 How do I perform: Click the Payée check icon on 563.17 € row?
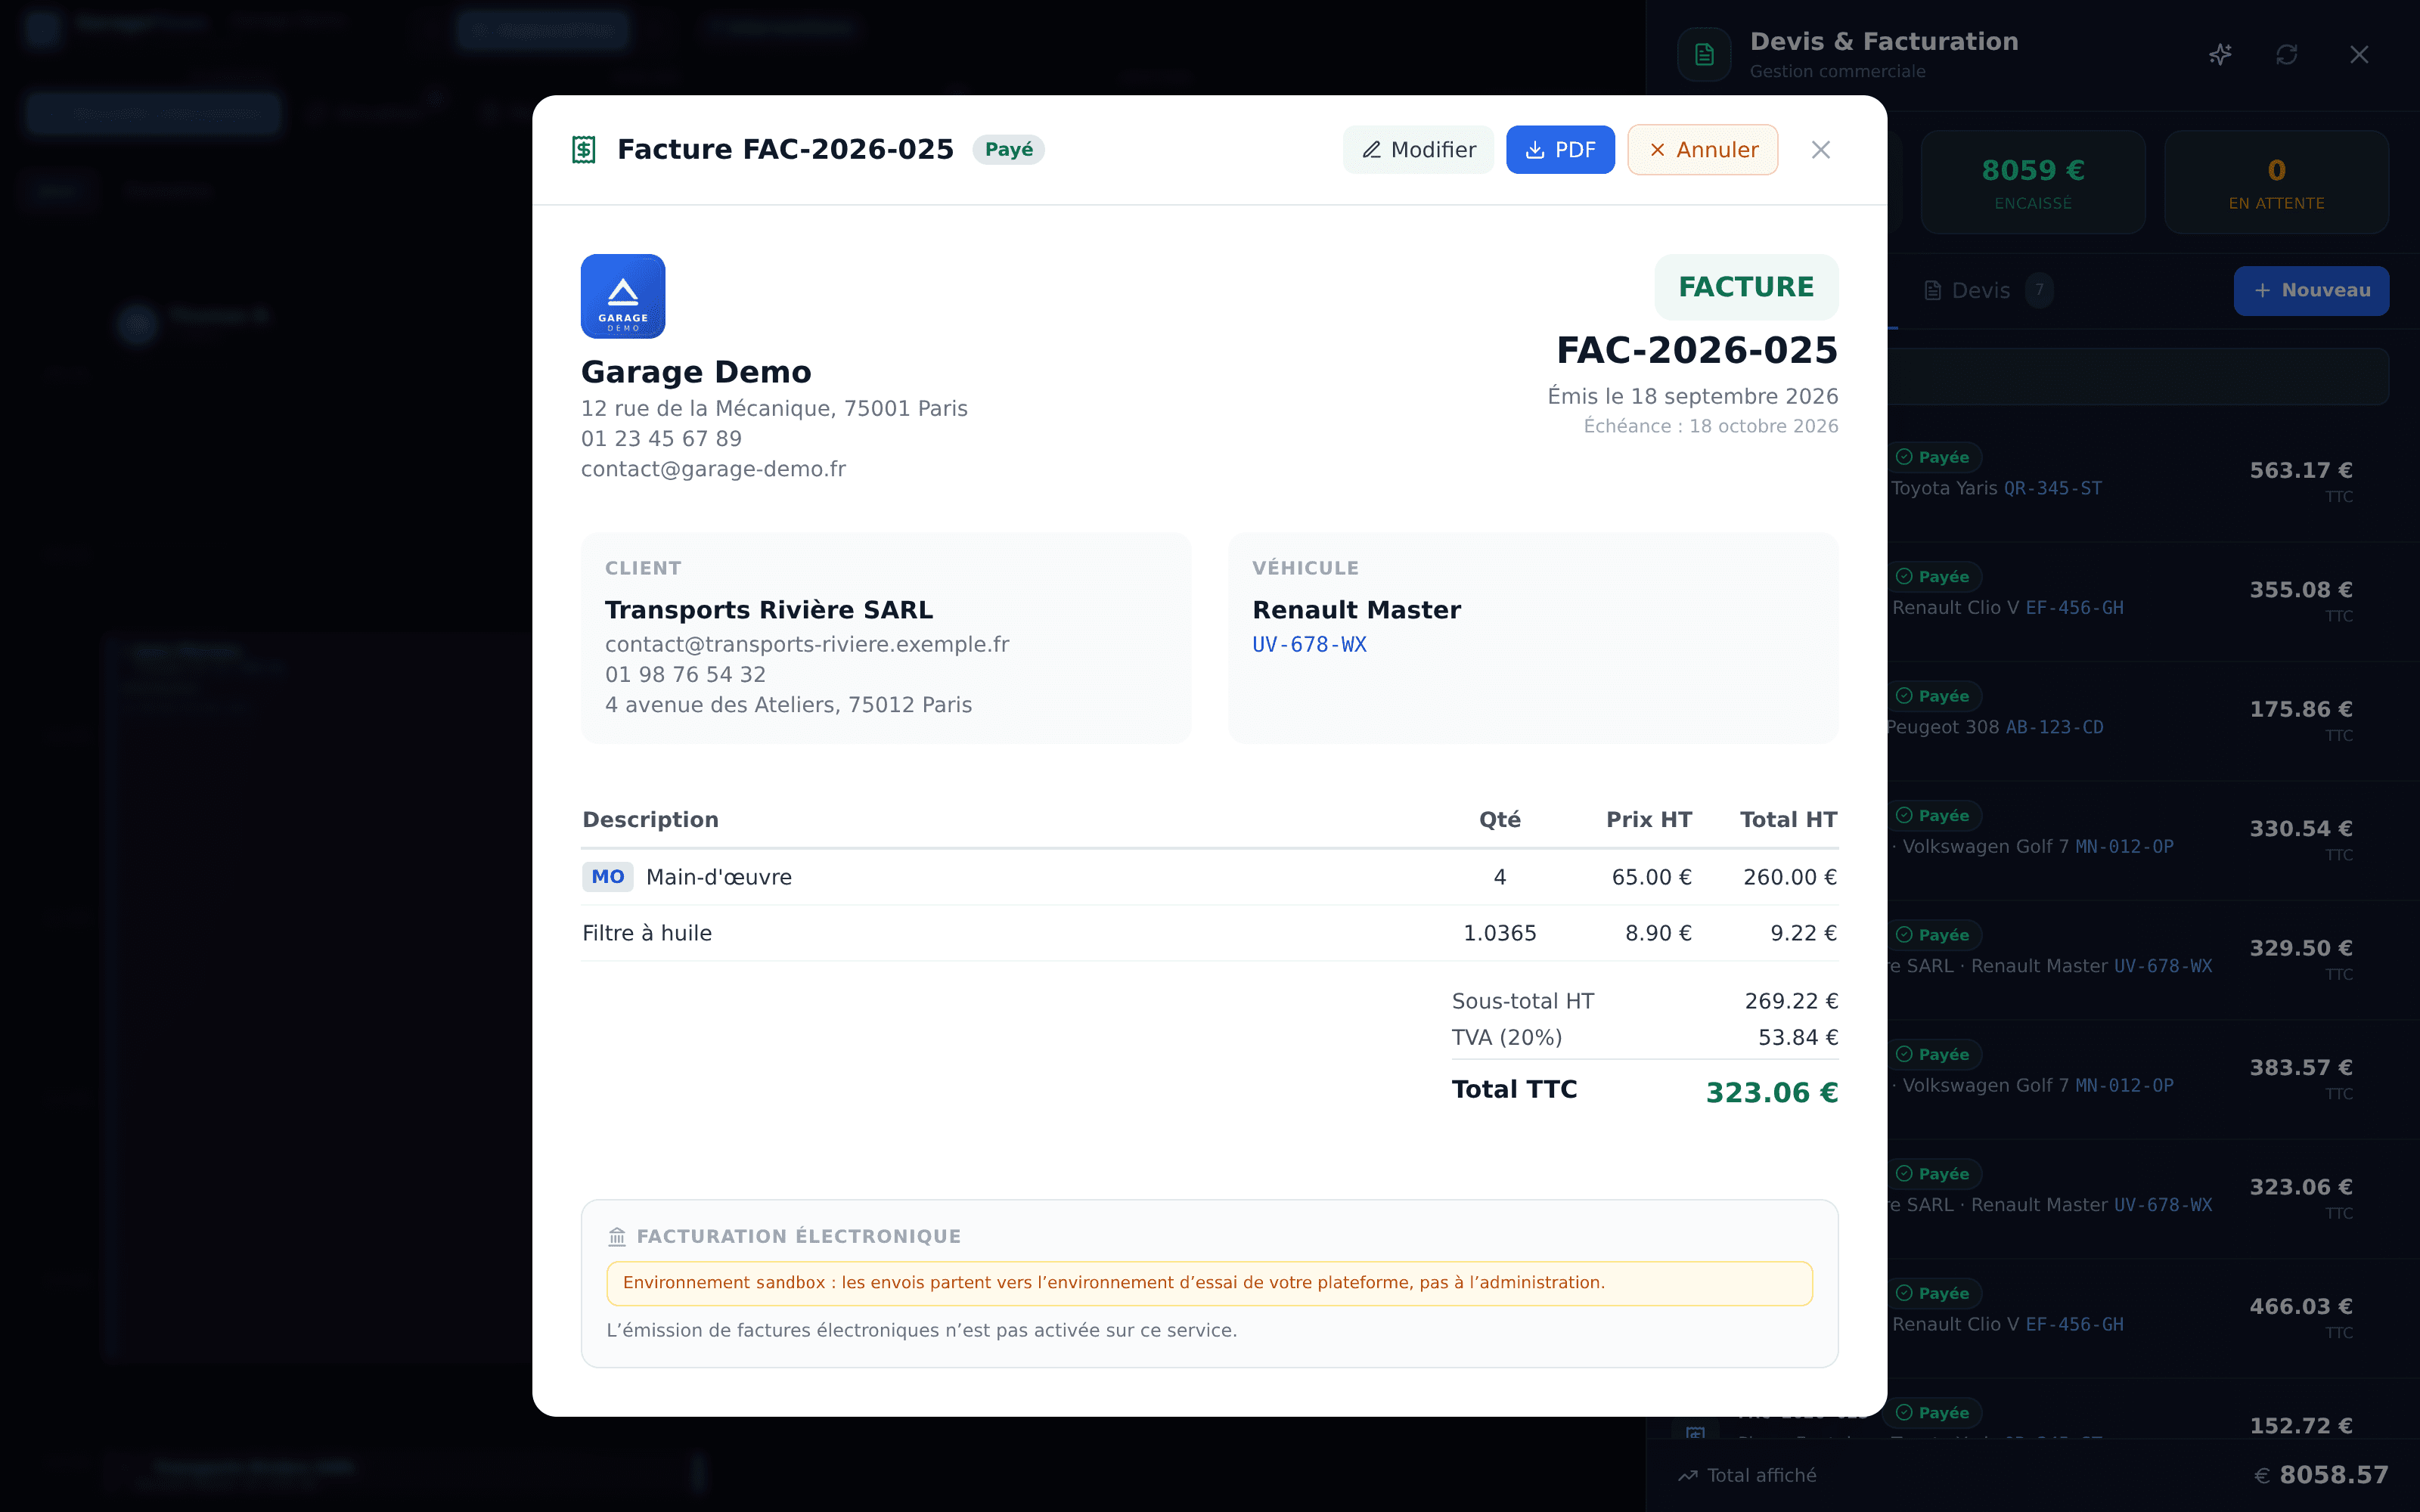1904,457
